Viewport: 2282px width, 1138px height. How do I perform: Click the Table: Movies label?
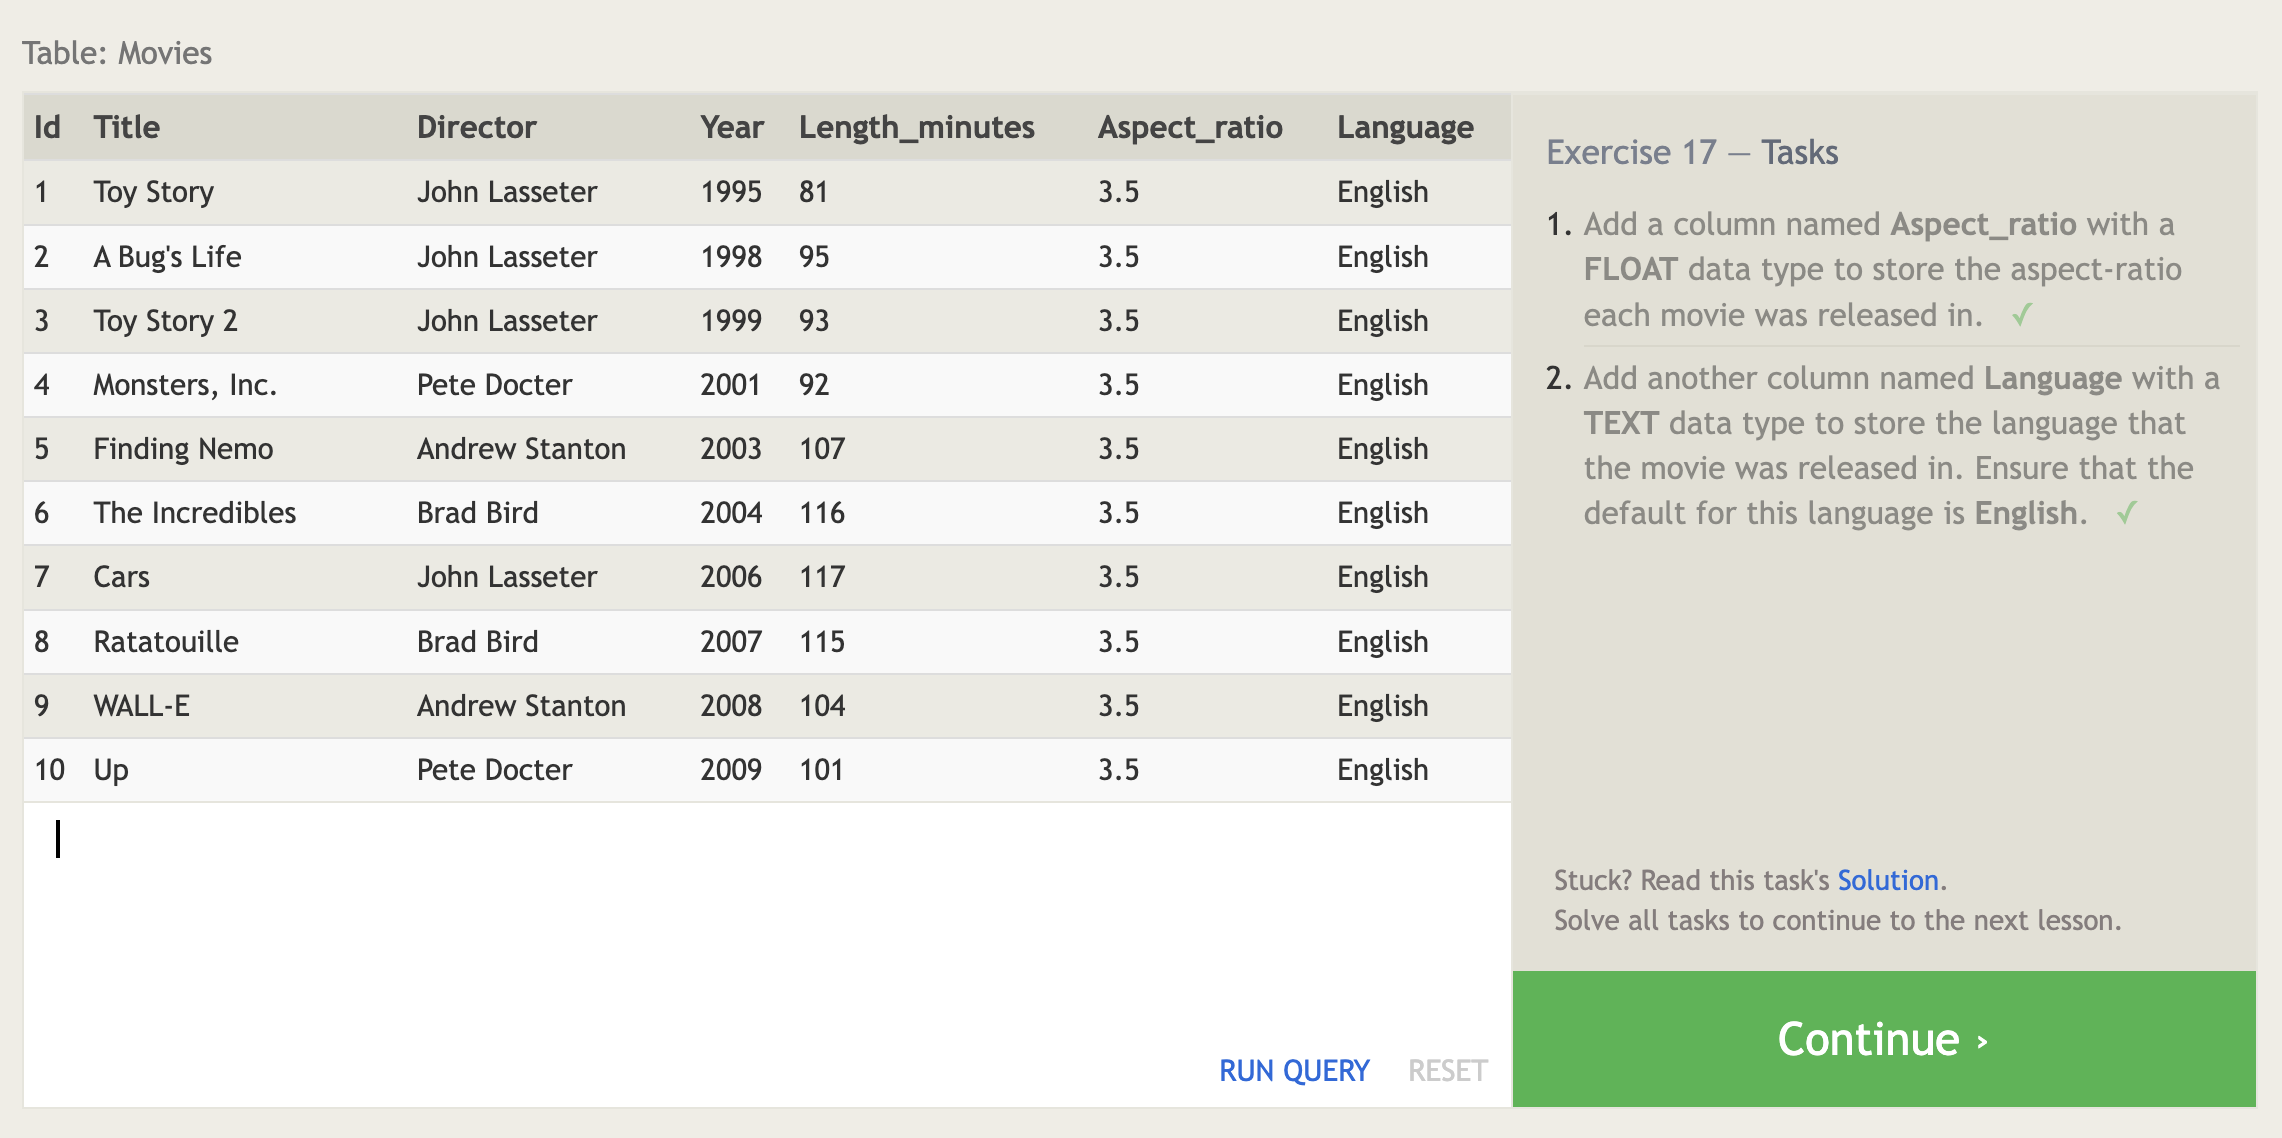[x=117, y=53]
